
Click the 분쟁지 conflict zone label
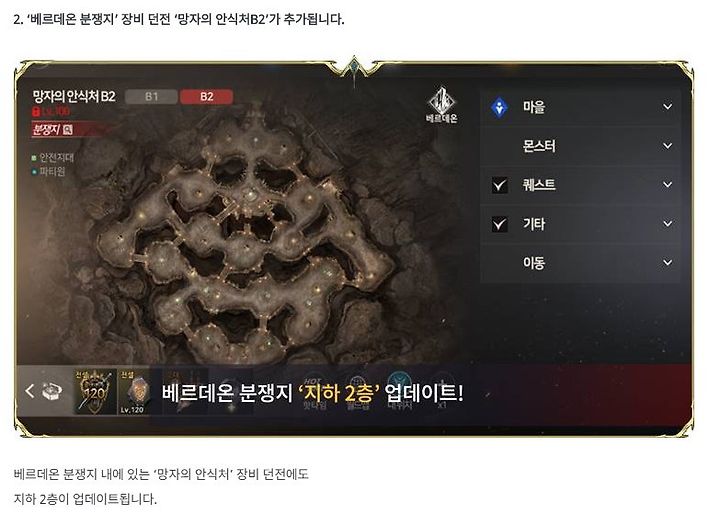point(46,130)
